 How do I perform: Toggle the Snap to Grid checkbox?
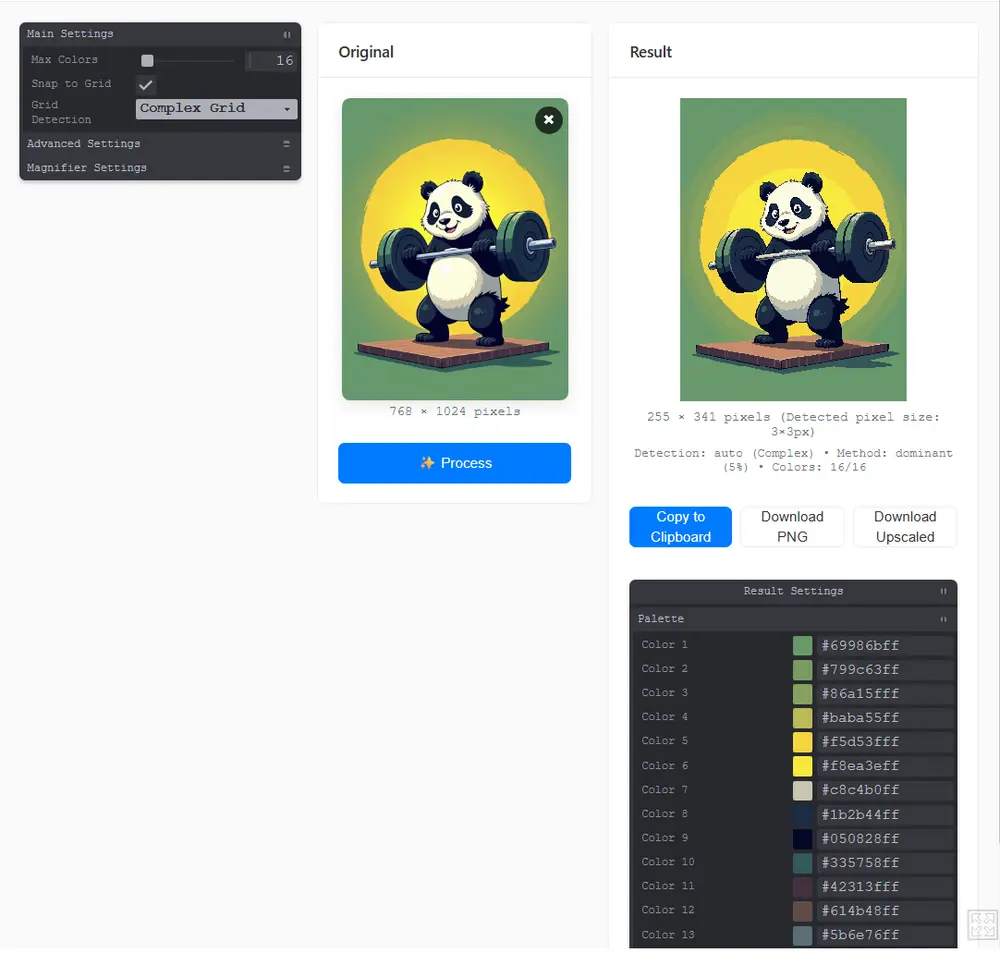point(146,85)
